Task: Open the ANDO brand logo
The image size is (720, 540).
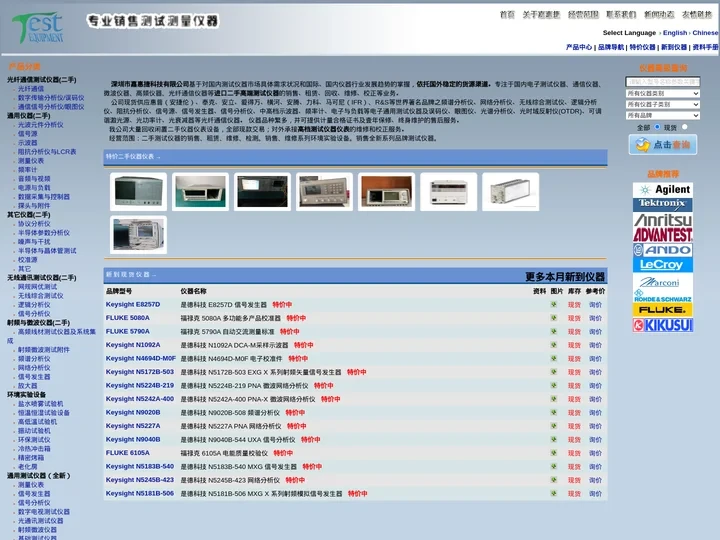Action: tap(663, 250)
